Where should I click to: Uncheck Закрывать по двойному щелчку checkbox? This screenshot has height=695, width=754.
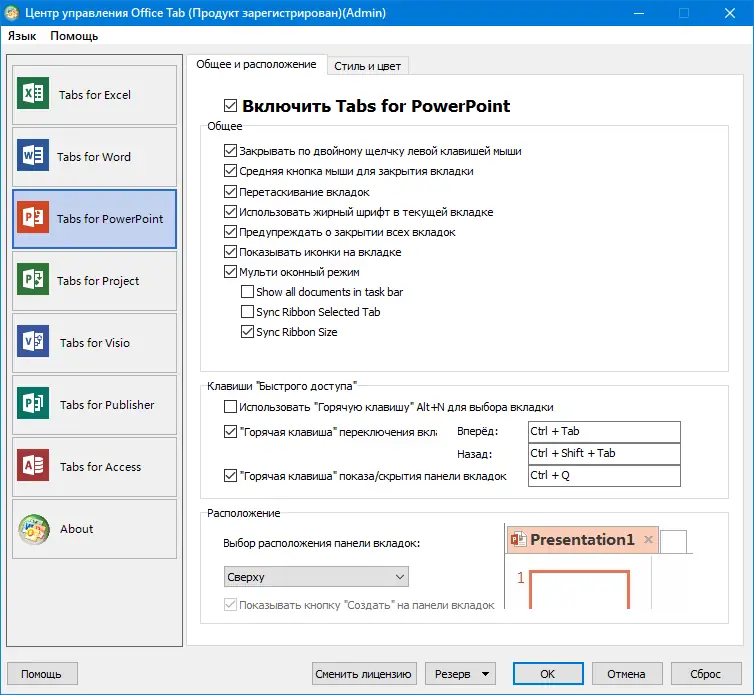[230, 151]
